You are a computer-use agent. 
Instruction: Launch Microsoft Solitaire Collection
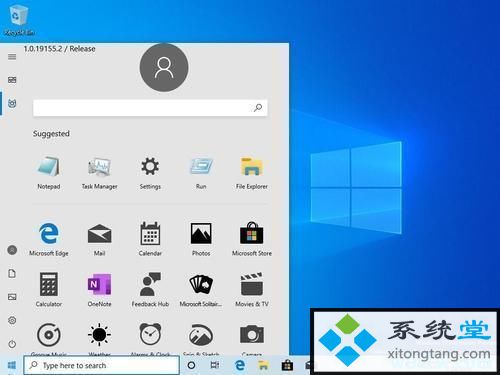click(201, 289)
